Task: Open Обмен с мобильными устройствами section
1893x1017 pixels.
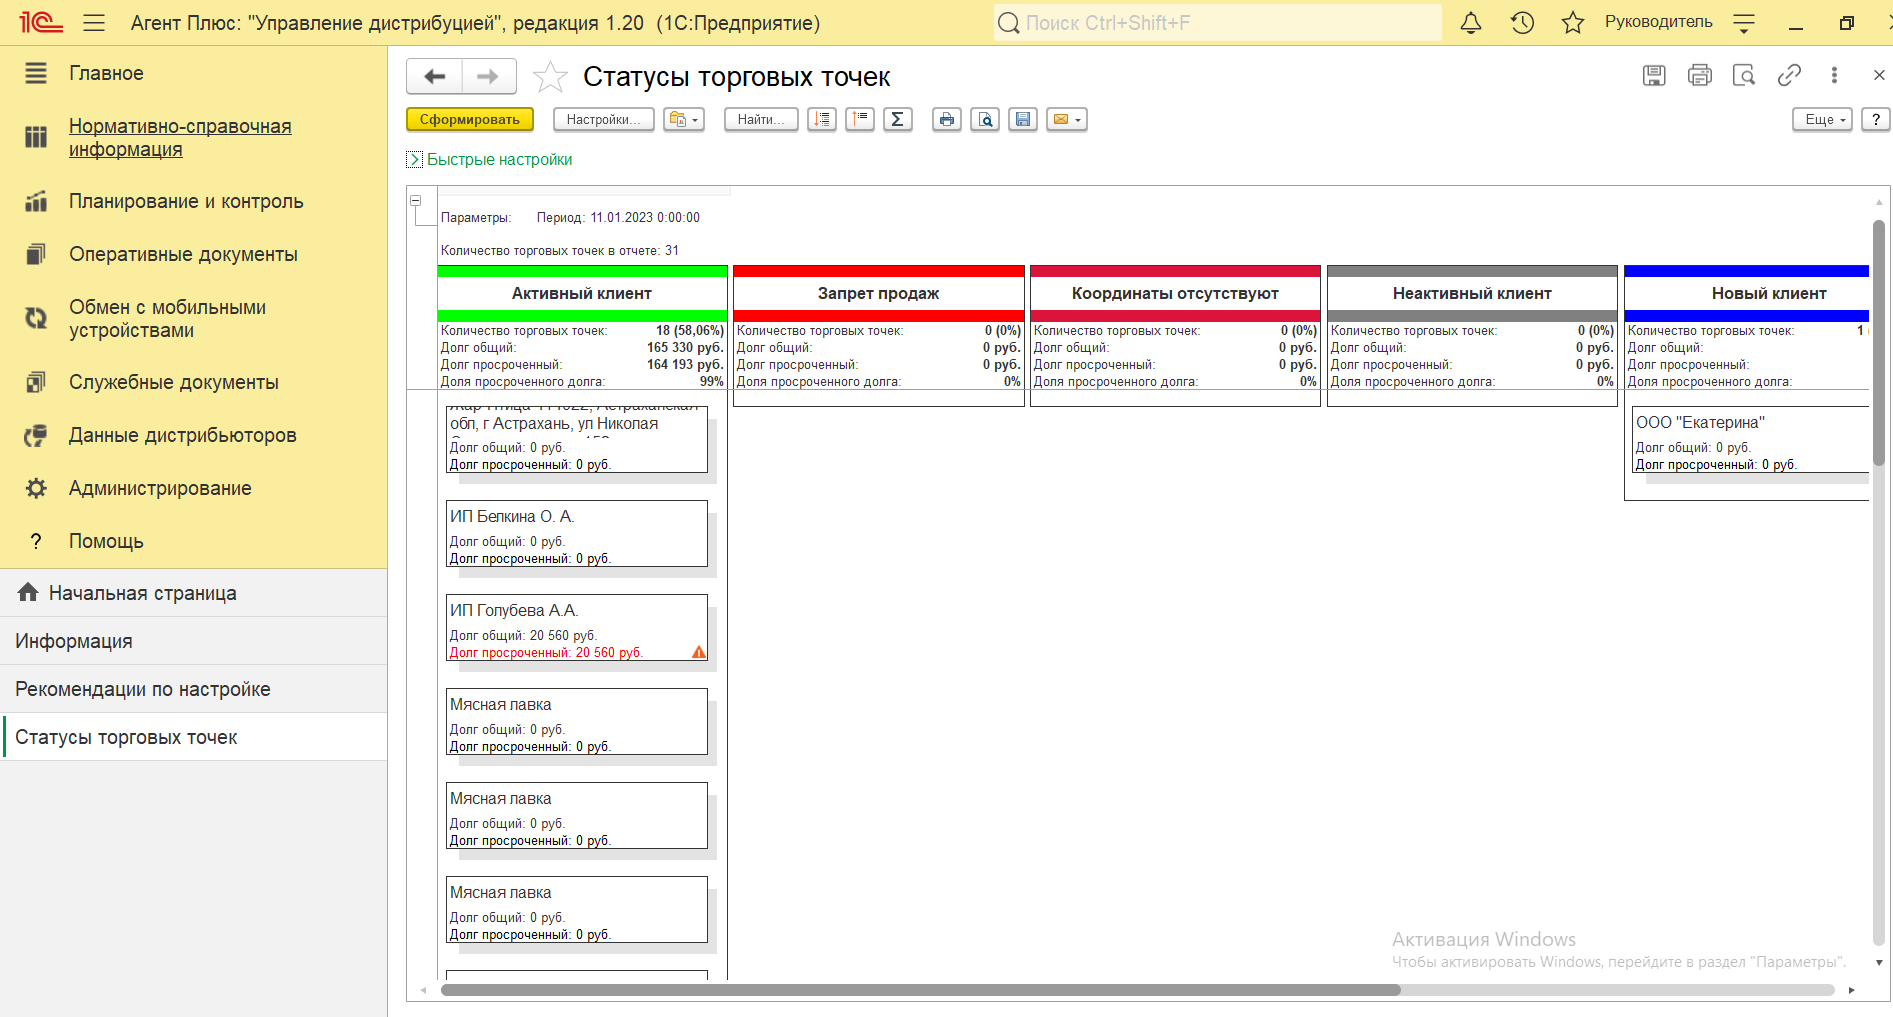Action: tap(194, 319)
